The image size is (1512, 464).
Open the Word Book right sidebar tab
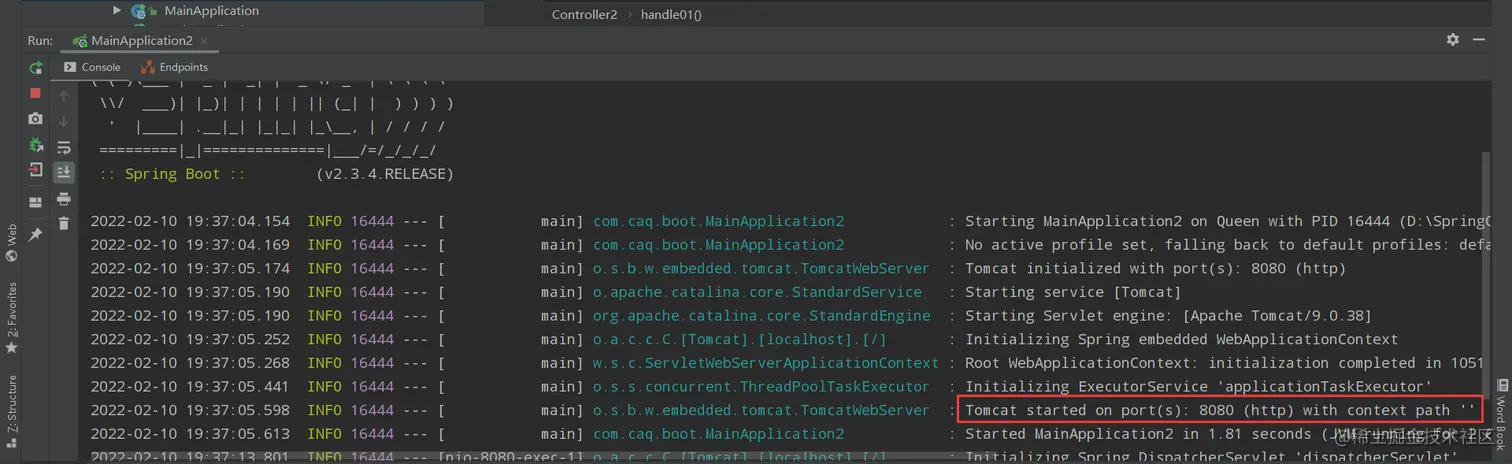coord(1501,415)
